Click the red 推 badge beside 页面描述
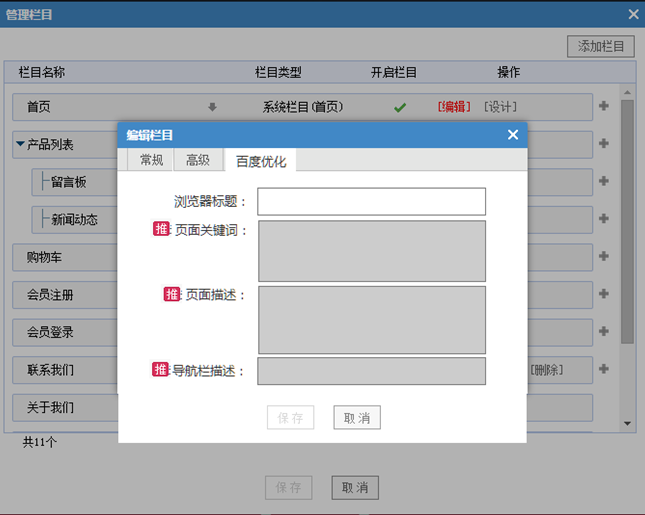The height and width of the screenshot is (515, 645). coord(172,294)
